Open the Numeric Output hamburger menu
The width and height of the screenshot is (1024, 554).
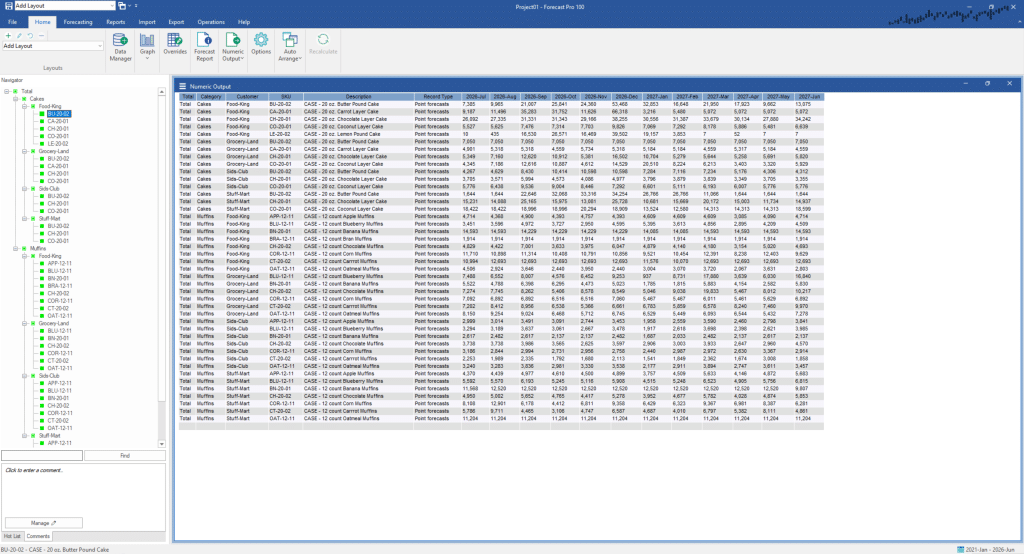click(x=183, y=84)
